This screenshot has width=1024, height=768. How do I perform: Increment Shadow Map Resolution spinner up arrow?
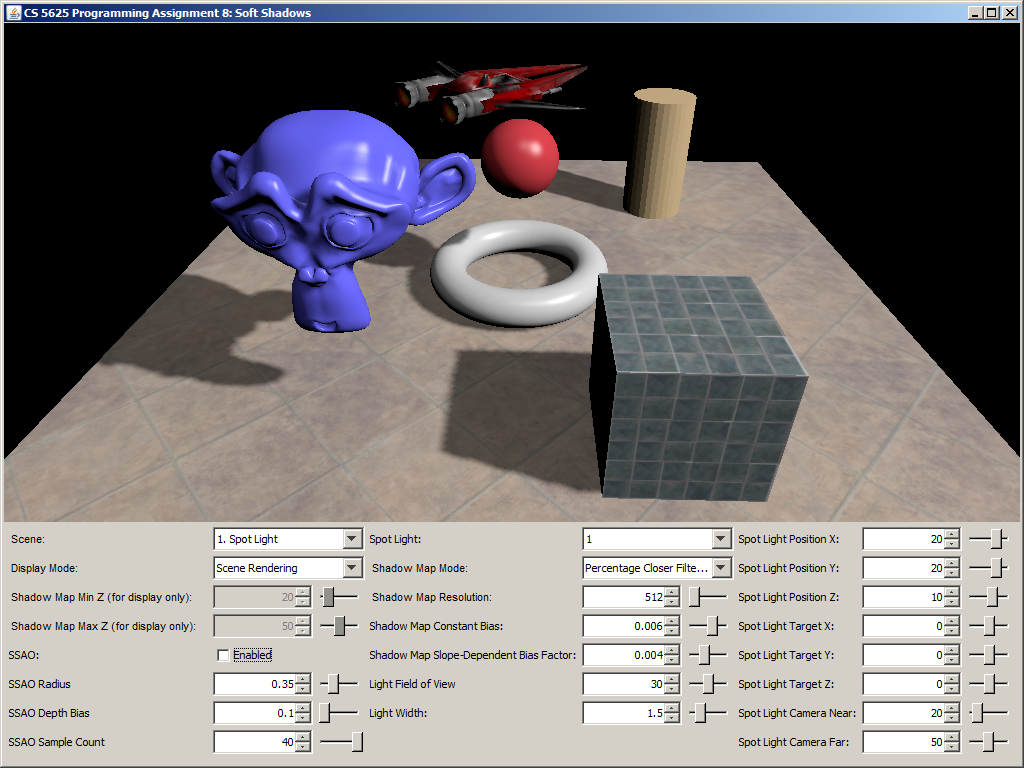coord(671,592)
